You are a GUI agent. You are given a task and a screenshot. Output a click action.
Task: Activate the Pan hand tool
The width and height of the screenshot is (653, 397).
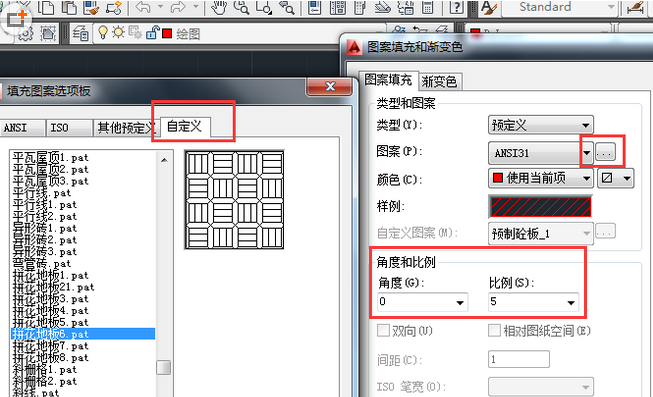[x=219, y=7]
